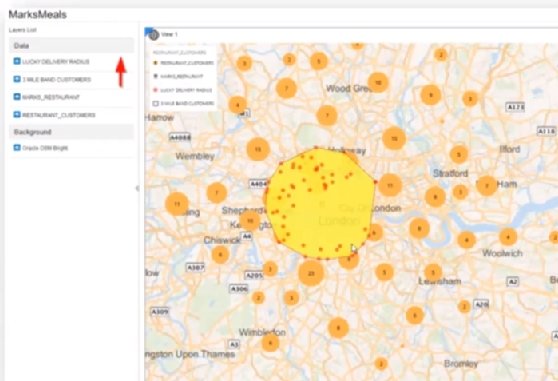This screenshot has height=381, width=558.
Task: Click the orange 23 customer cluster marker
Action: (x=311, y=273)
